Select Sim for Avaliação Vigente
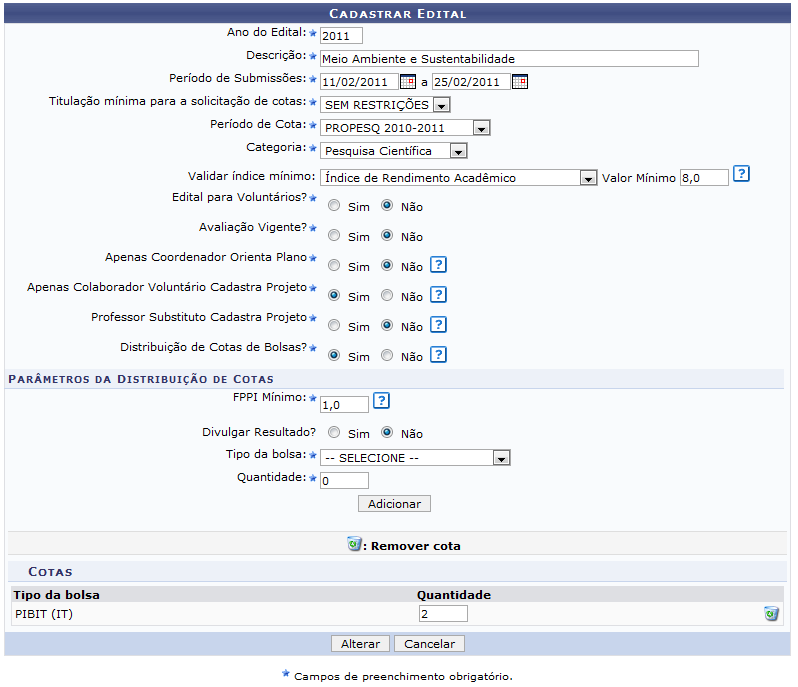Viewport: 798px width, 687px height. tap(335, 236)
